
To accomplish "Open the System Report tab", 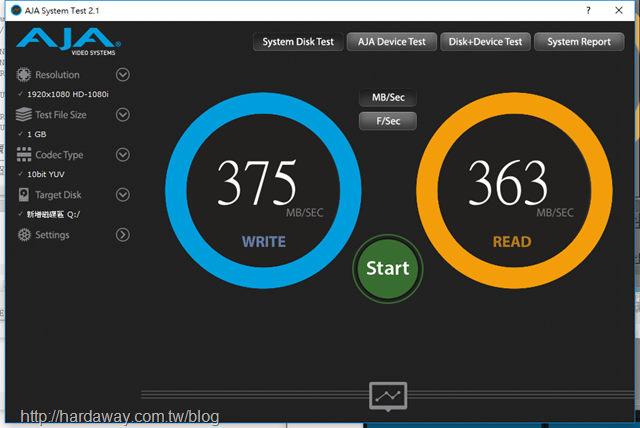I will pyautogui.click(x=579, y=42).
